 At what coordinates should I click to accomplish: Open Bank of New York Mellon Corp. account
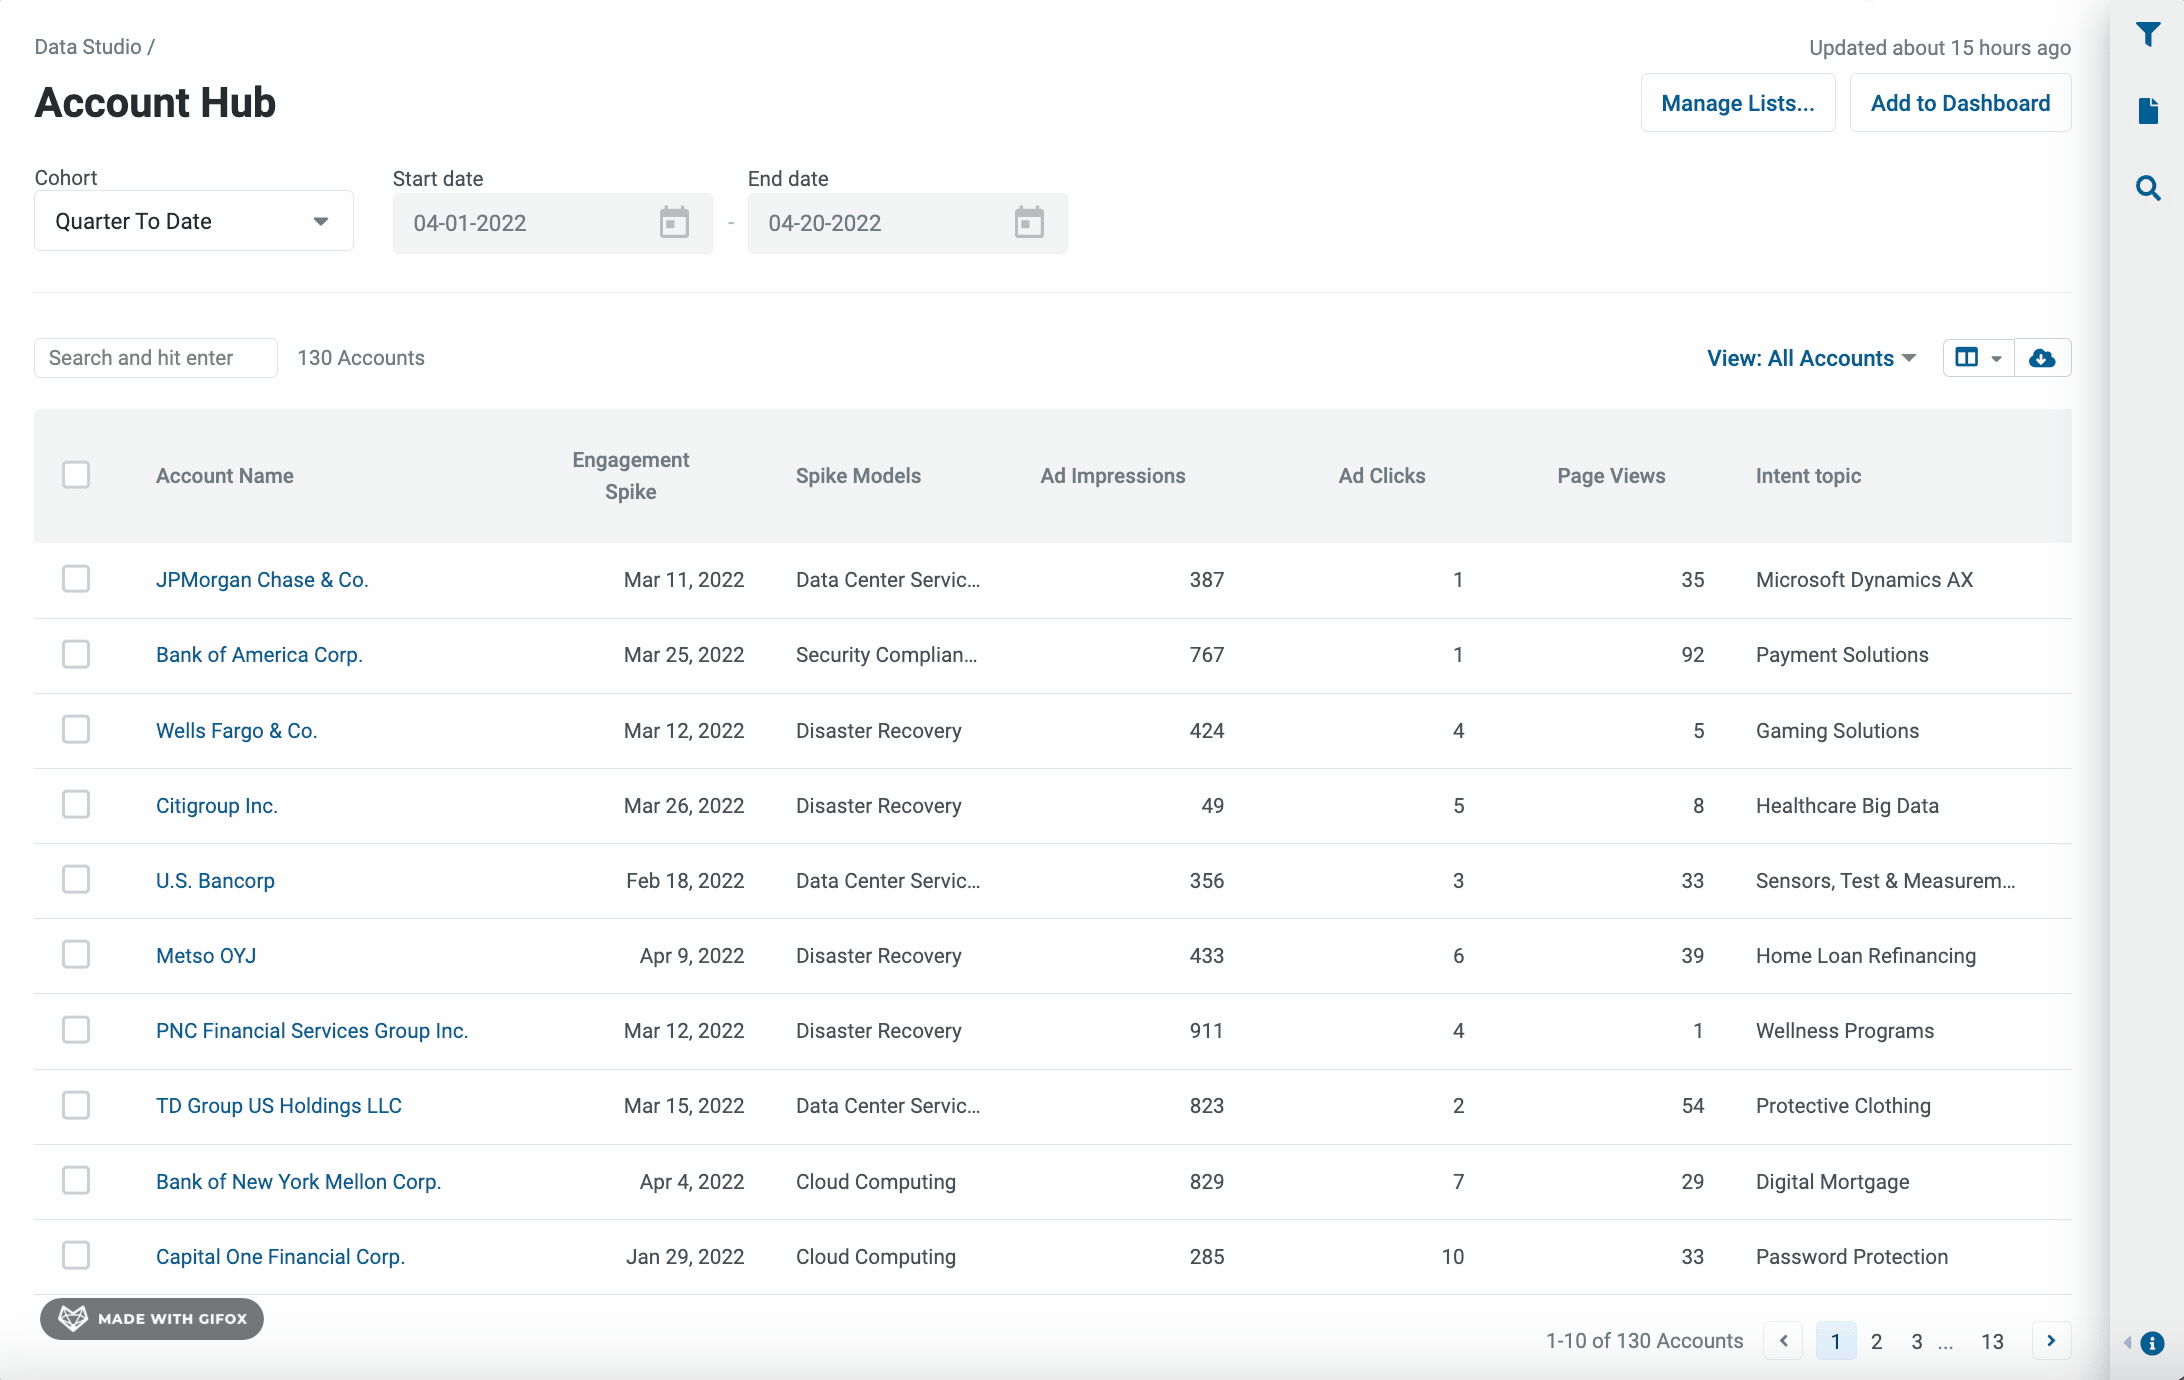pos(298,1182)
